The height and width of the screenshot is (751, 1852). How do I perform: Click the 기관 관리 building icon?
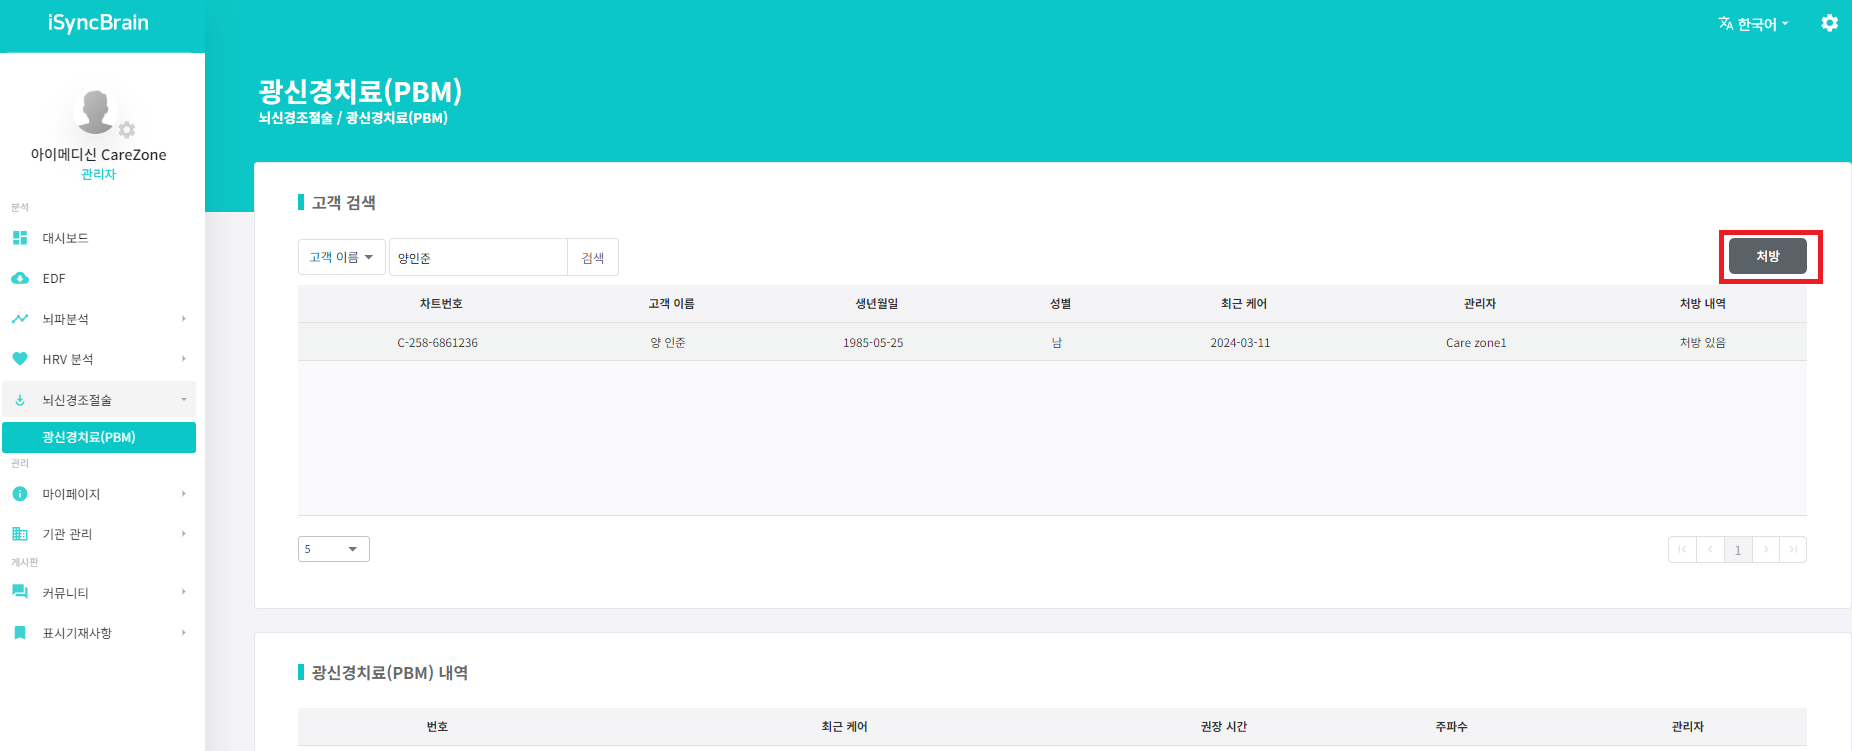20,534
